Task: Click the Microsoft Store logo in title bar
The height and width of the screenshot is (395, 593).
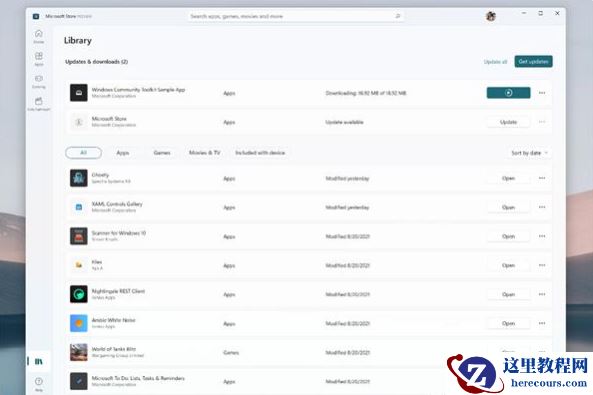Action: (x=36, y=16)
